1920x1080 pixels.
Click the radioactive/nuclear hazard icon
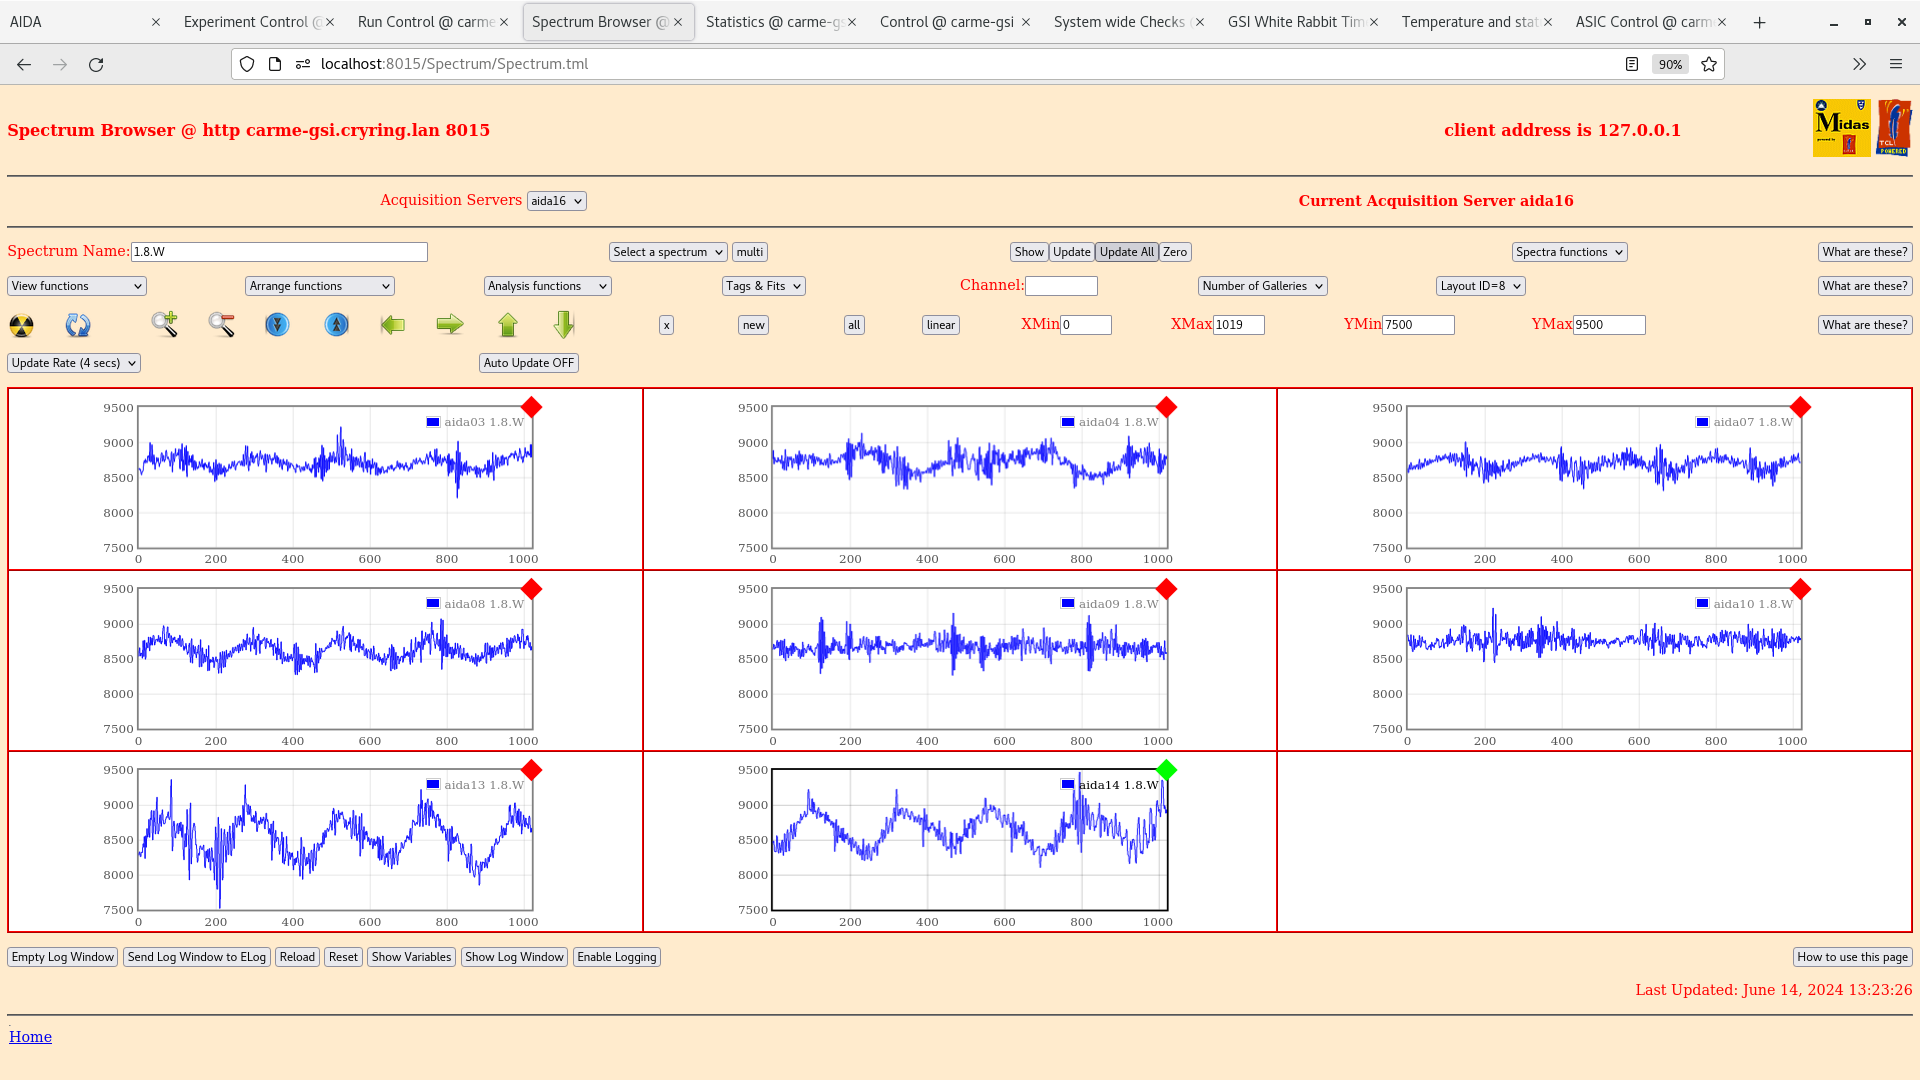(x=22, y=324)
